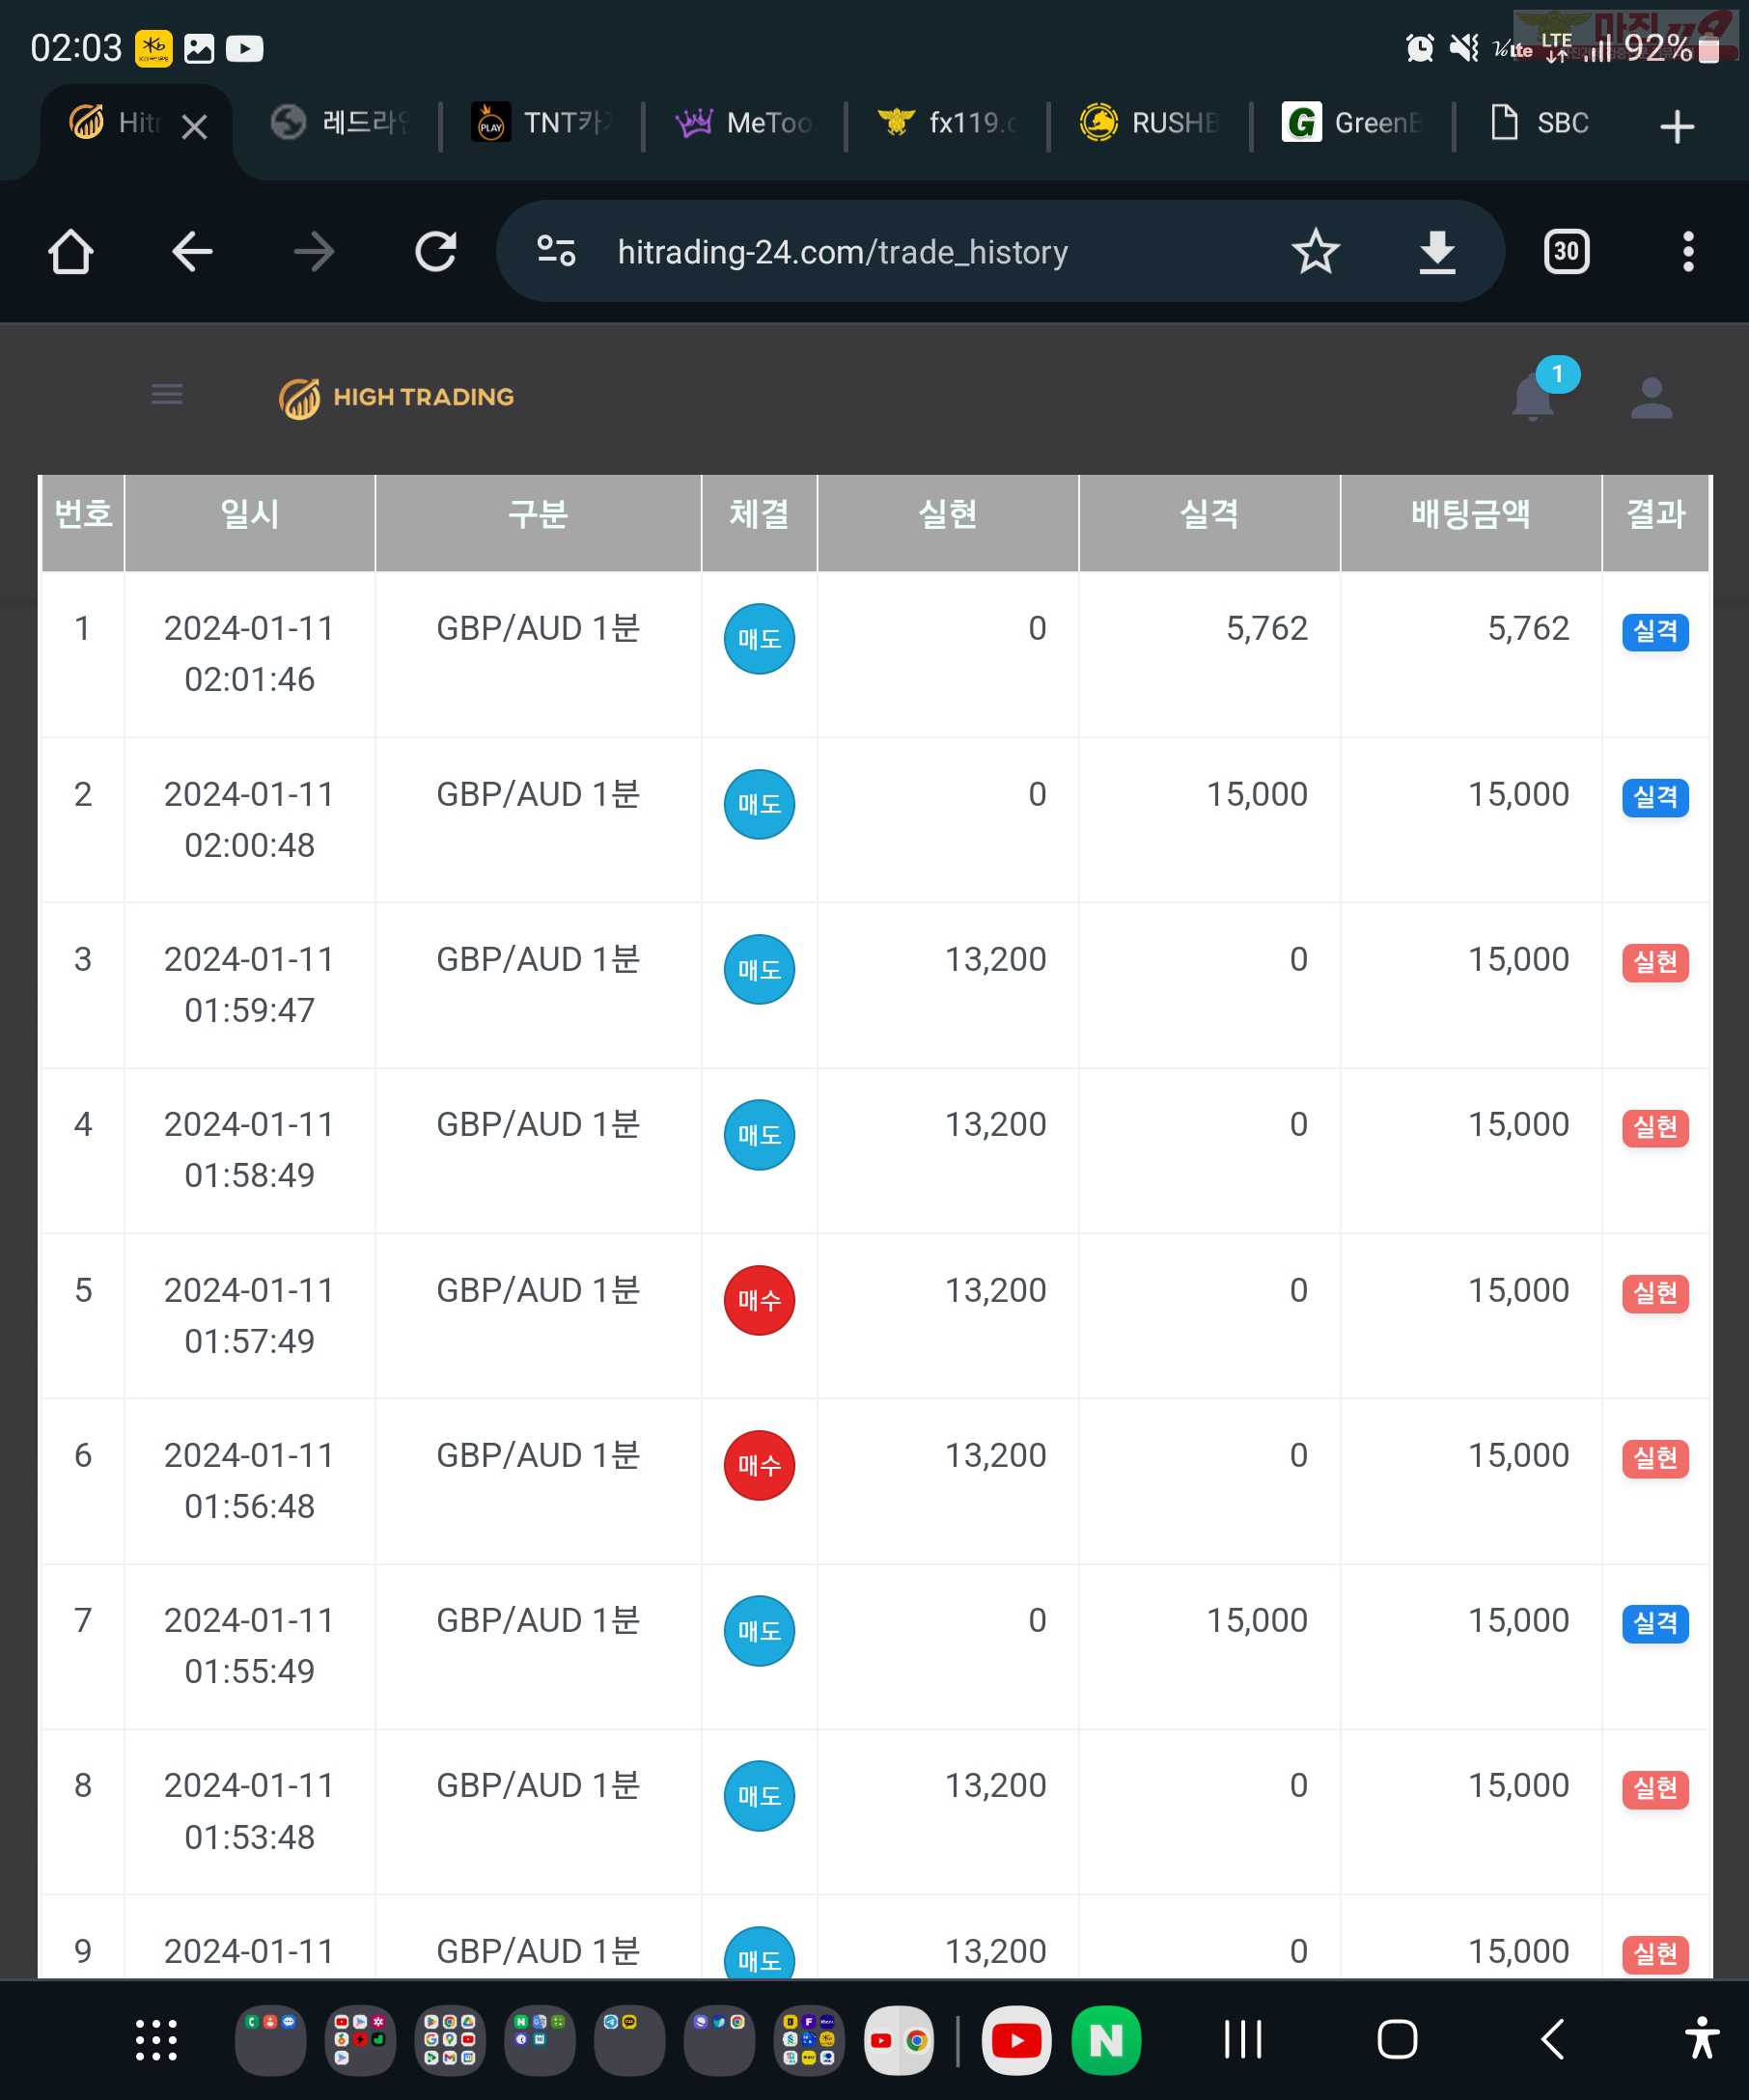Viewport: 1749px width, 2100px height.
Task: Open the first app folder in taskbar
Action: click(270, 2040)
